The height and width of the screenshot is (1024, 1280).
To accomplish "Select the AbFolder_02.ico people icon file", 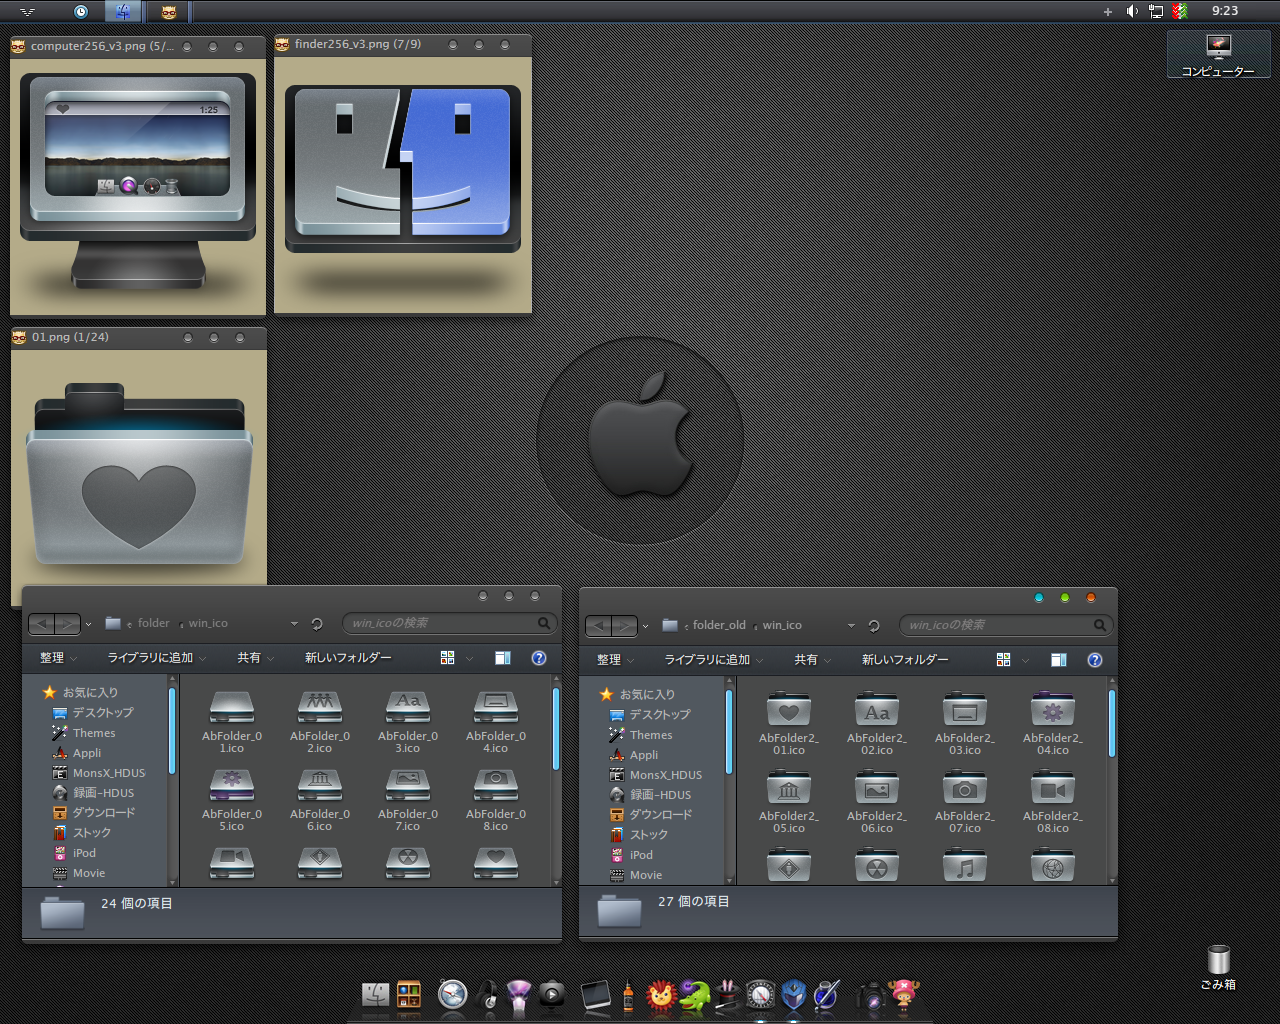I will click(x=320, y=720).
